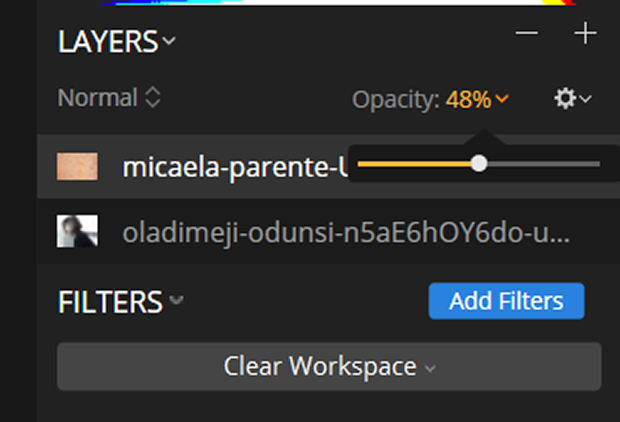Click the opacity slider handle
The width and height of the screenshot is (620, 422).
pos(479,163)
